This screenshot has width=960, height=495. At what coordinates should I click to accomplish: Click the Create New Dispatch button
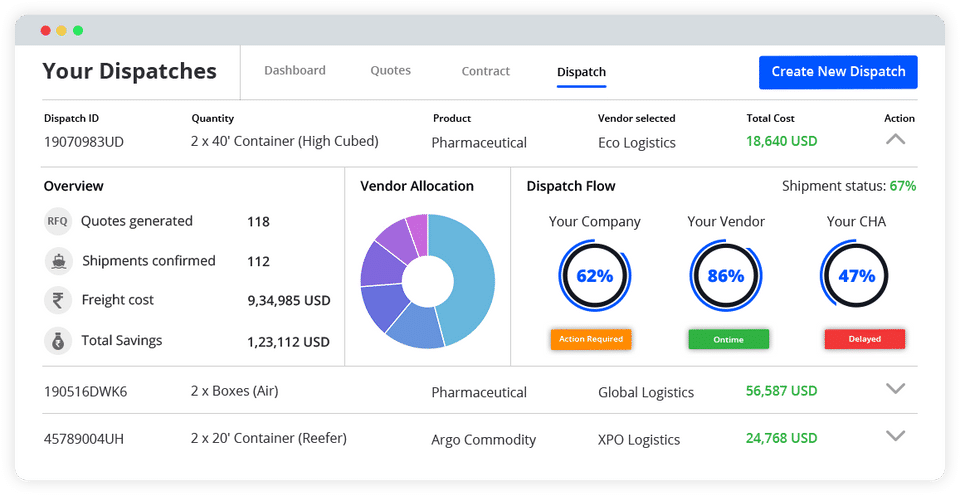click(x=838, y=72)
